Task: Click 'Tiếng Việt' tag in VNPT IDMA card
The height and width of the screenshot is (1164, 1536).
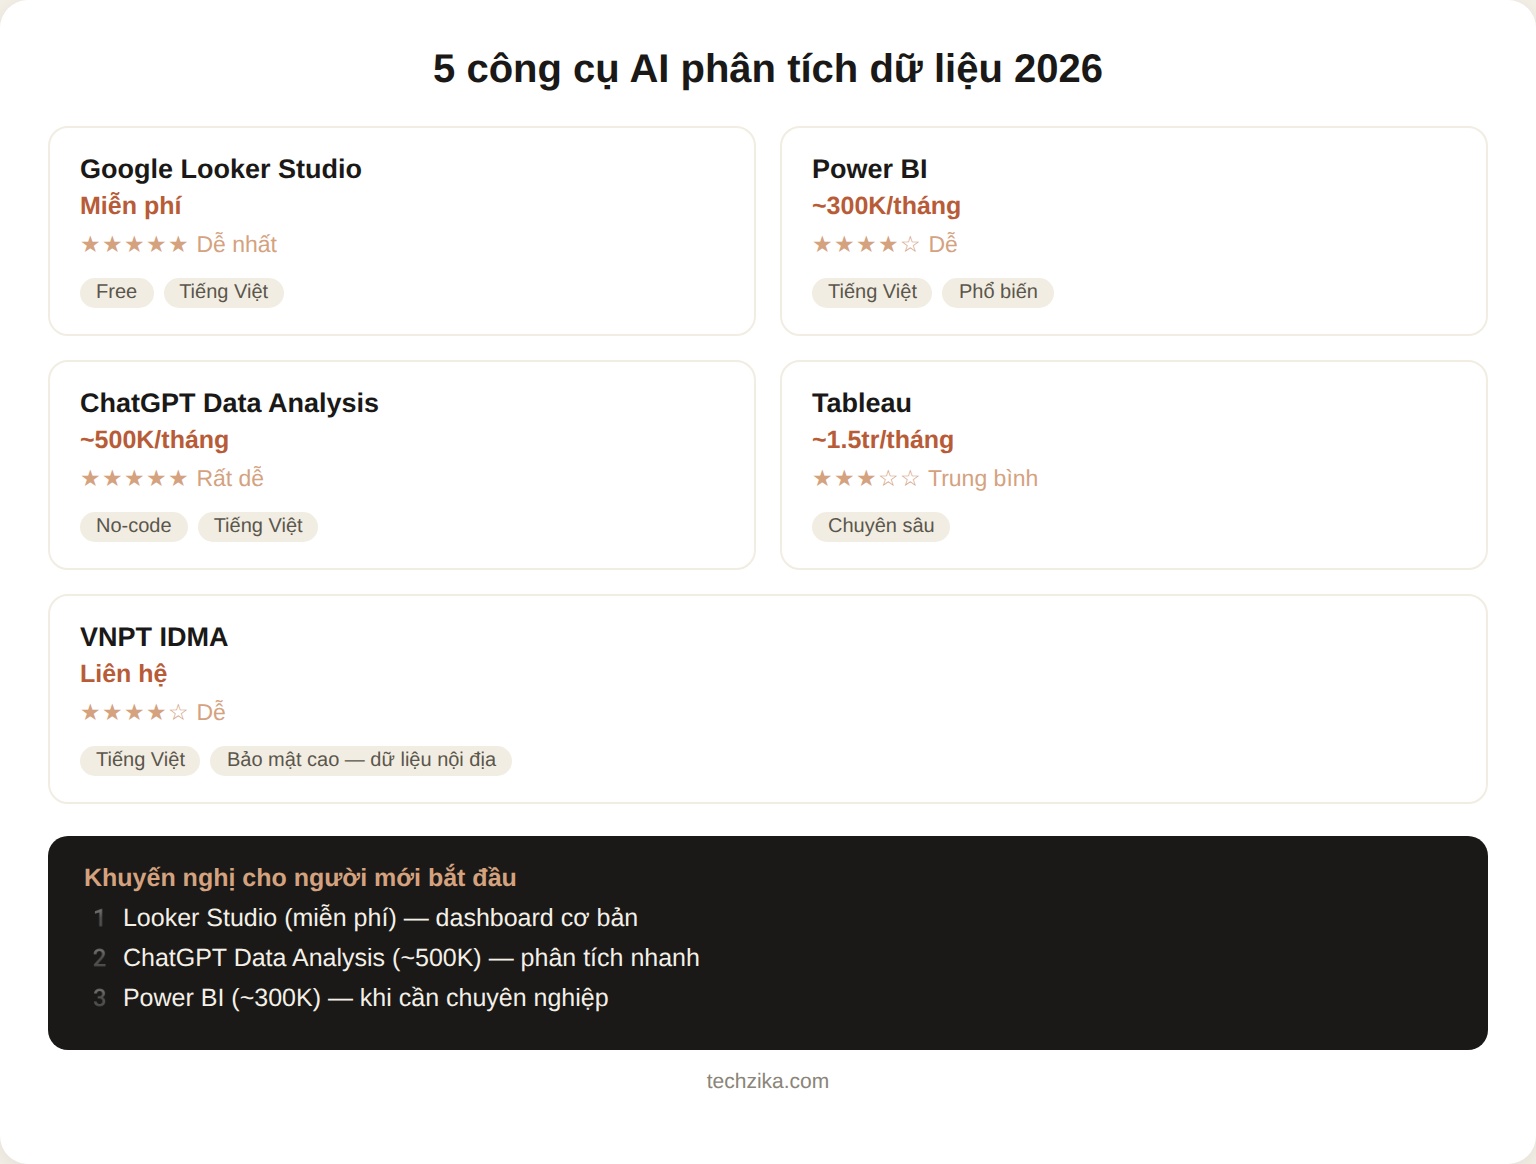Action: tap(140, 760)
